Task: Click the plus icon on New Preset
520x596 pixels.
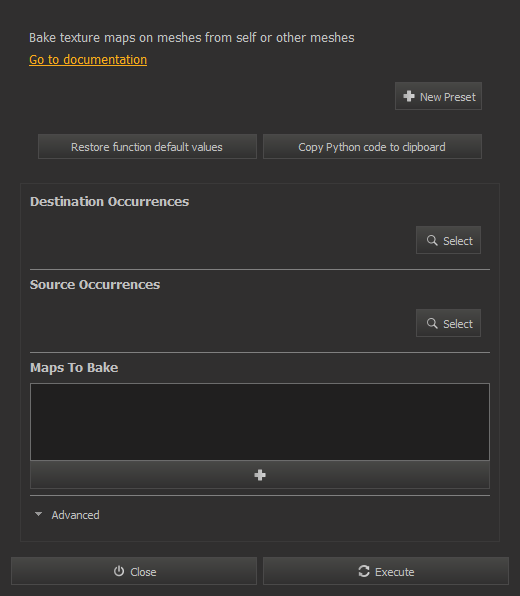Action: (409, 96)
